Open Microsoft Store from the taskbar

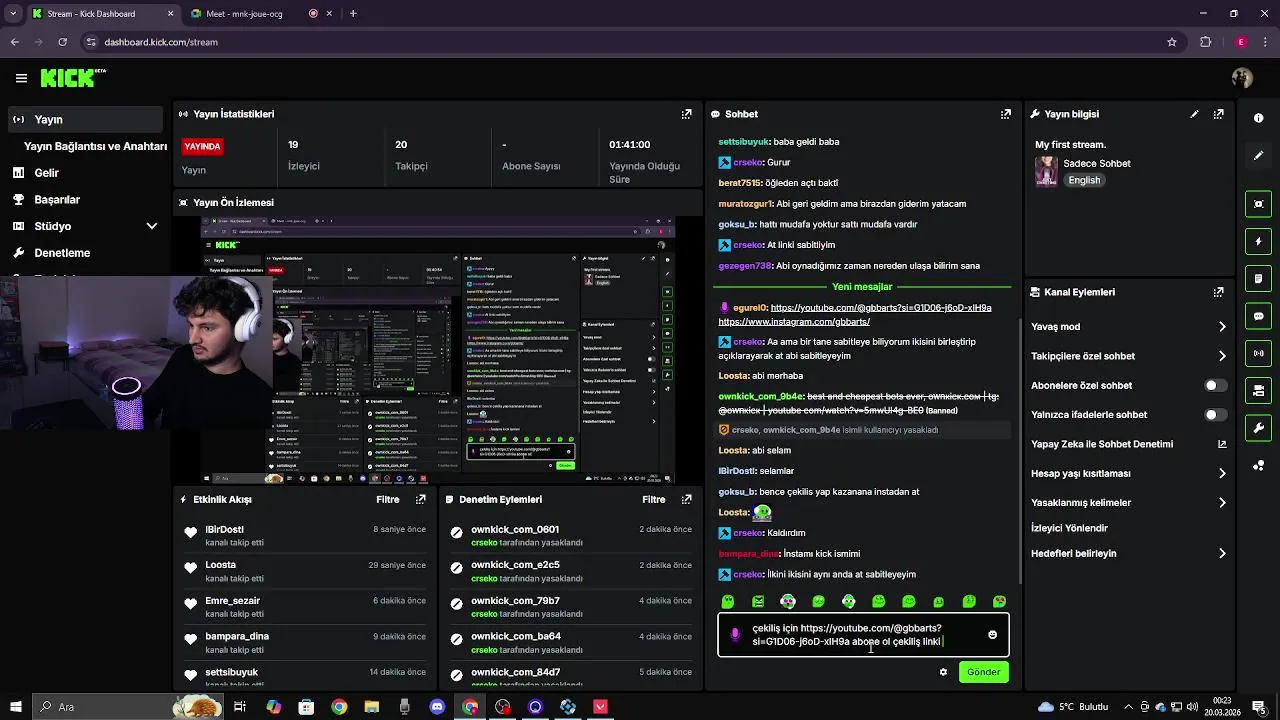click(x=306, y=707)
